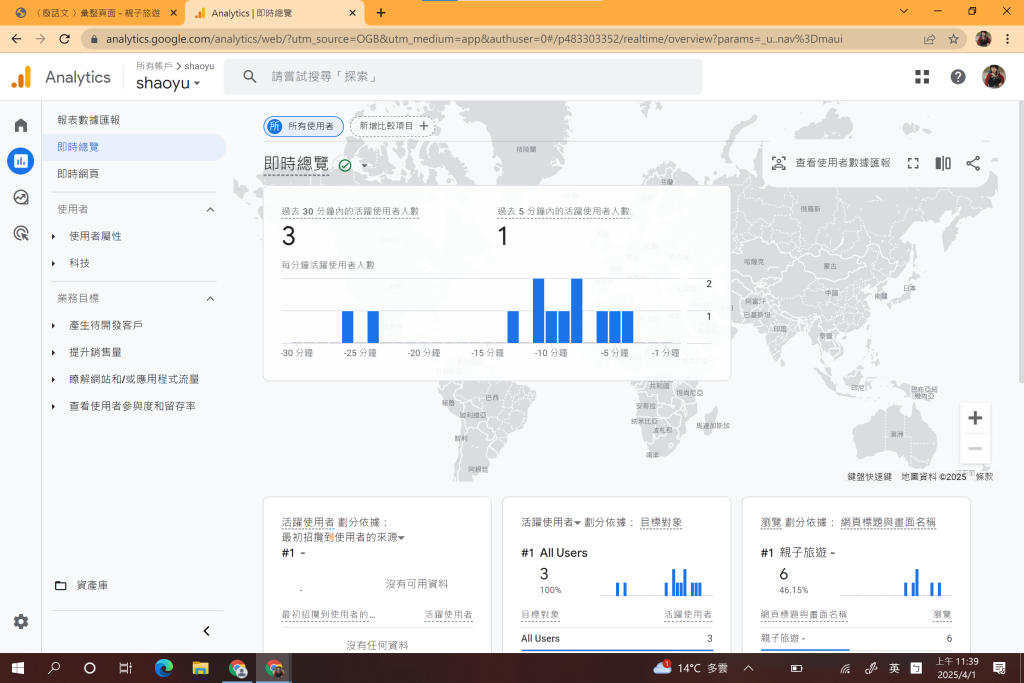
Task: Collapse the 使用者 section
Action: click(210, 209)
